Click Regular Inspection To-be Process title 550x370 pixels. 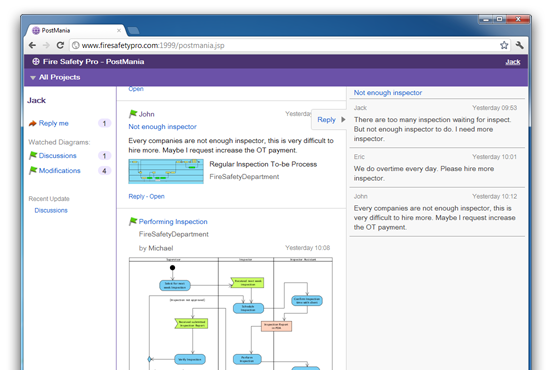[263, 164]
